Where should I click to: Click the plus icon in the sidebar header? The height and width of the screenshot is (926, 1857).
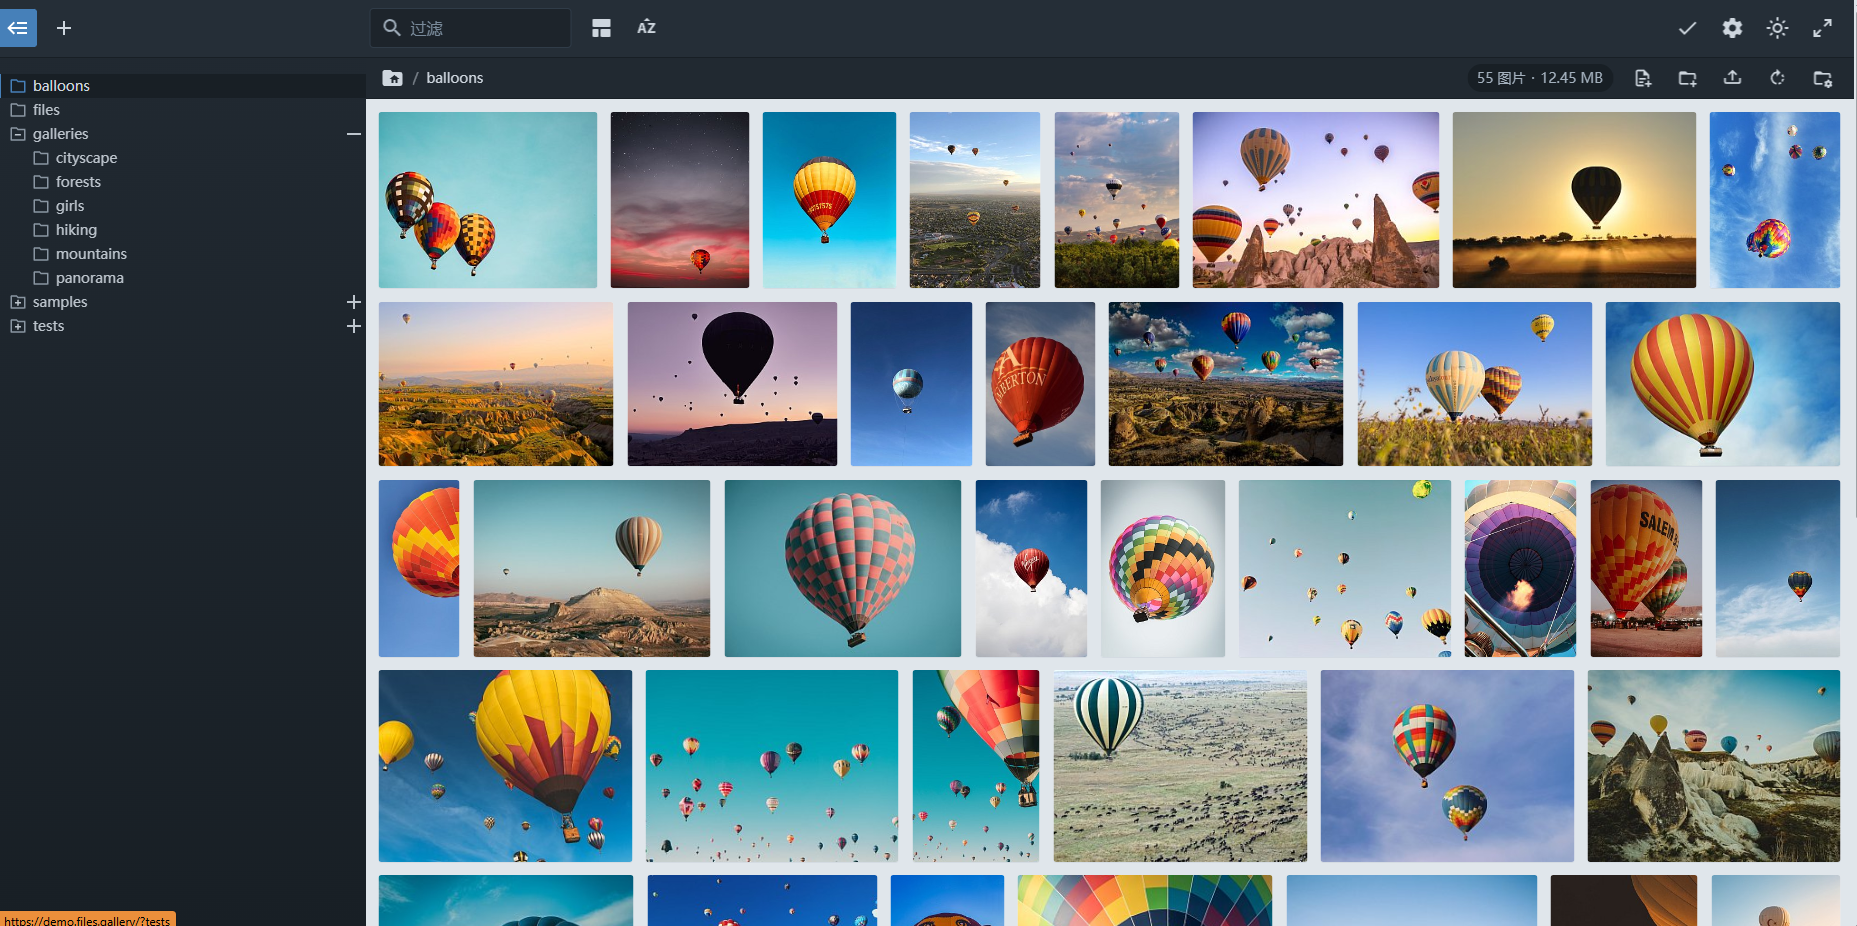64,28
